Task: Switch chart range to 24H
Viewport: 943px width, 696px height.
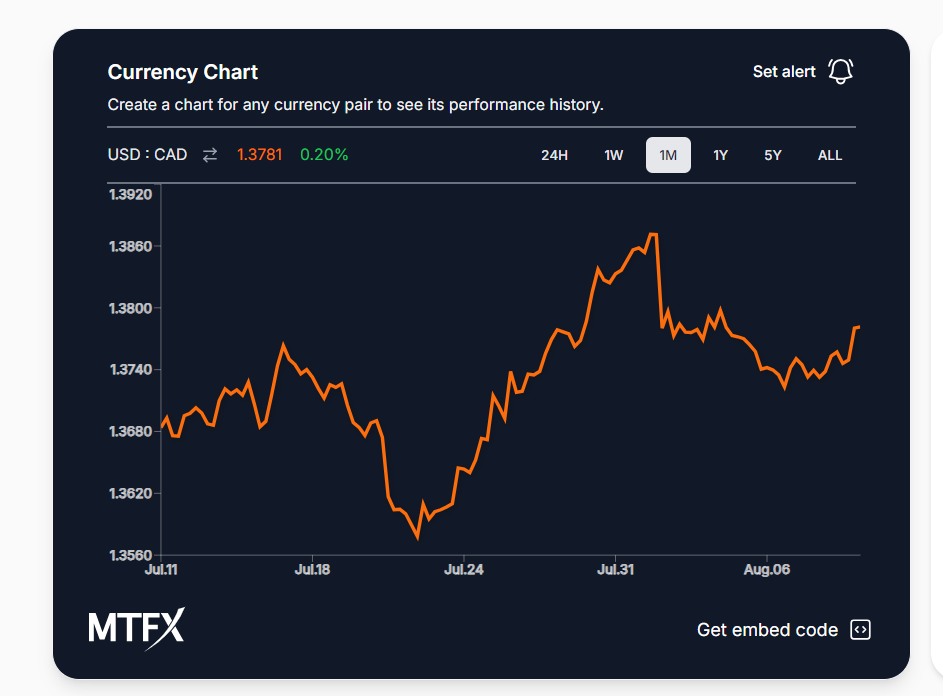Action: (554, 155)
